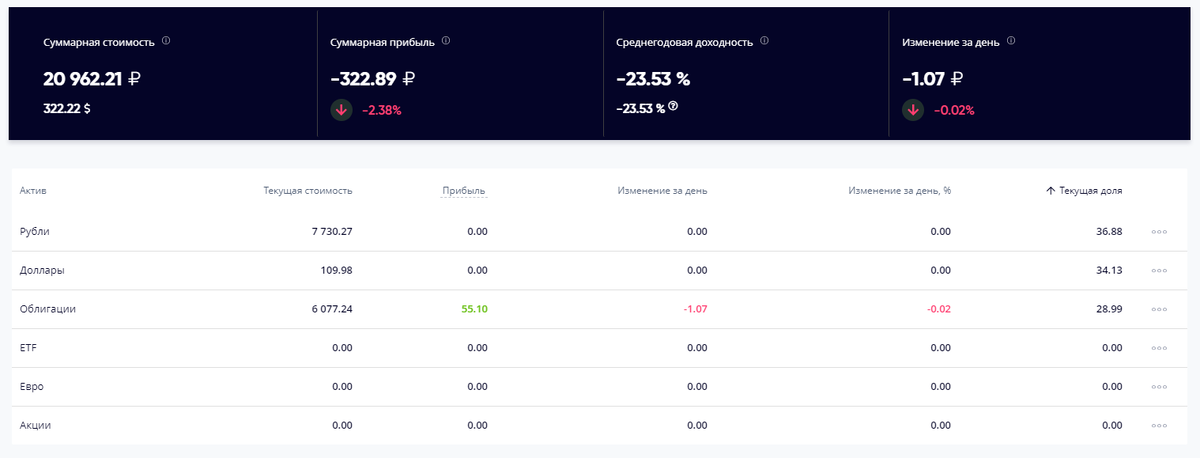Click info icon next to Суммарная прибыль
This screenshot has height=458, width=1200.
(x=446, y=42)
